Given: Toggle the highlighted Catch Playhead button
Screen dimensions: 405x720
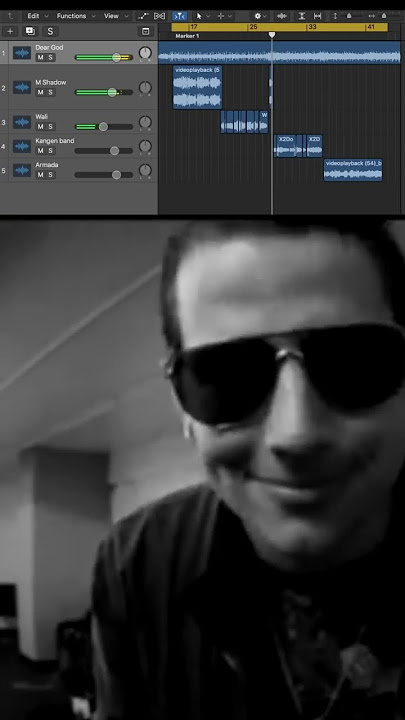Looking at the screenshot, I should pos(179,16).
